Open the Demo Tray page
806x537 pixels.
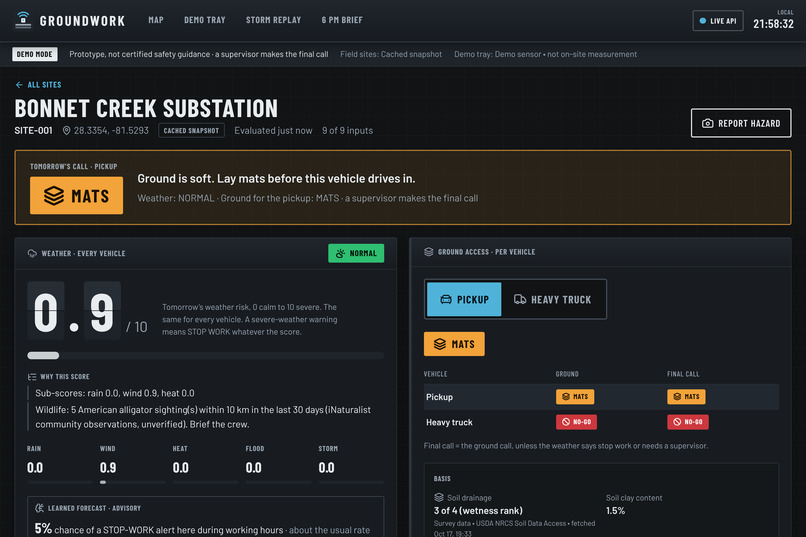point(205,20)
